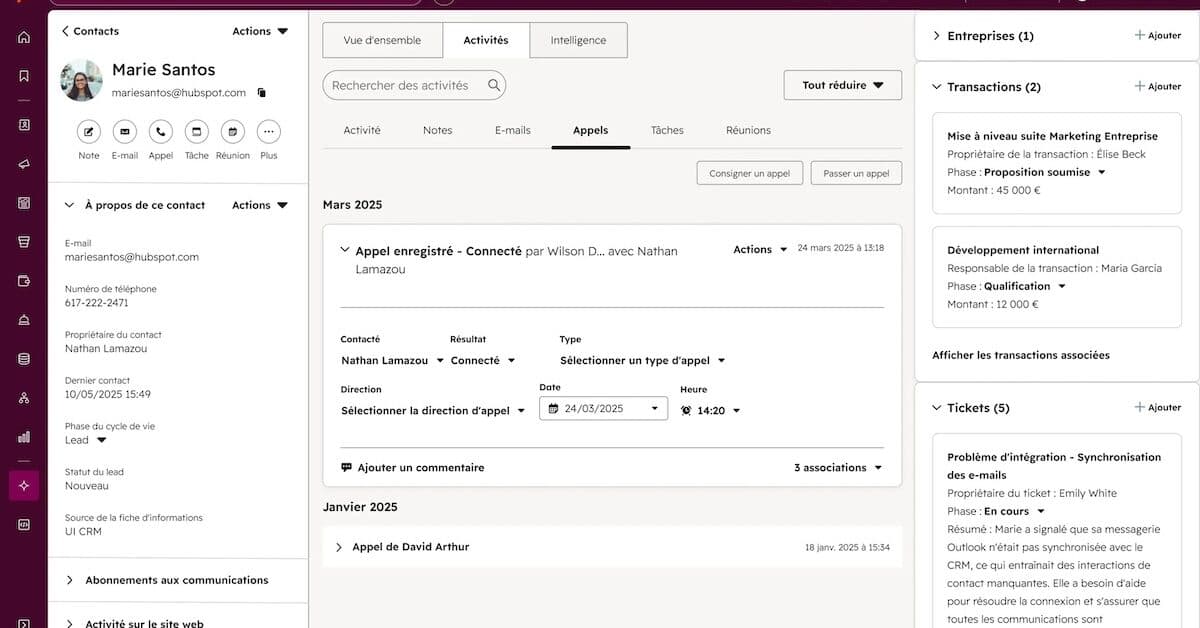Go back to Contacts list
Image resolution: width=1200 pixels, height=628 pixels.
coord(90,31)
